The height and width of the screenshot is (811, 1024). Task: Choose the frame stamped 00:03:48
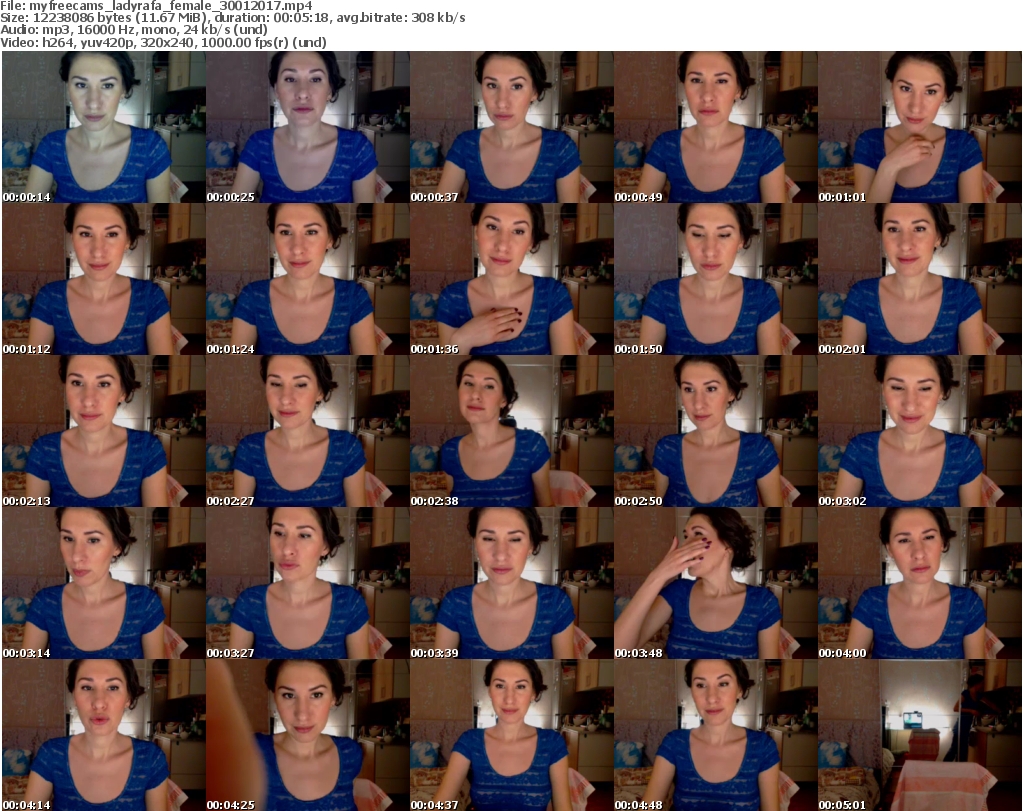[x=715, y=584]
